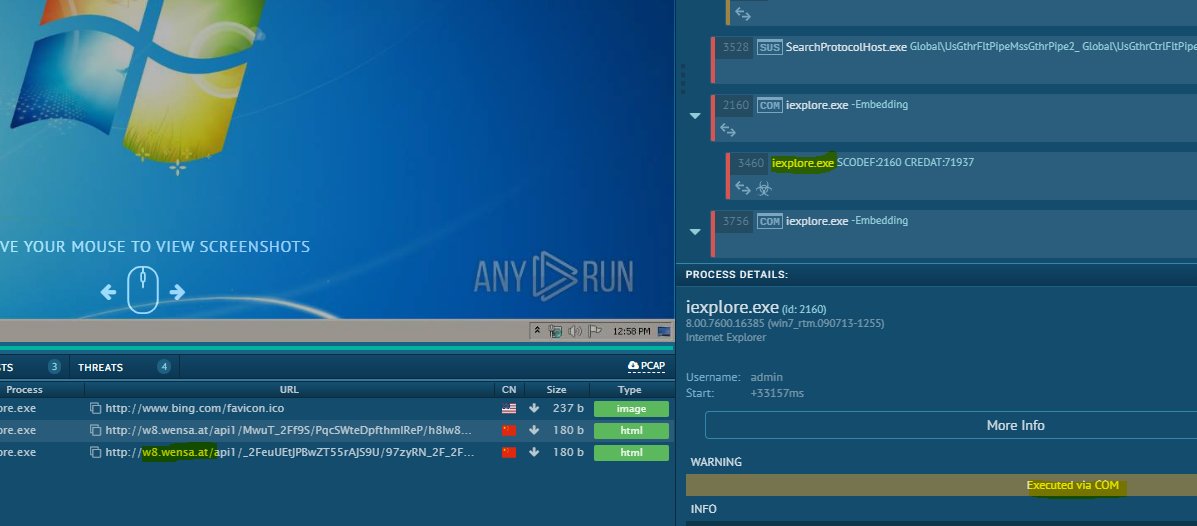The height and width of the screenshot is (526, 1197).
Task: Click the Username admin value
Action: click(766, 377)
